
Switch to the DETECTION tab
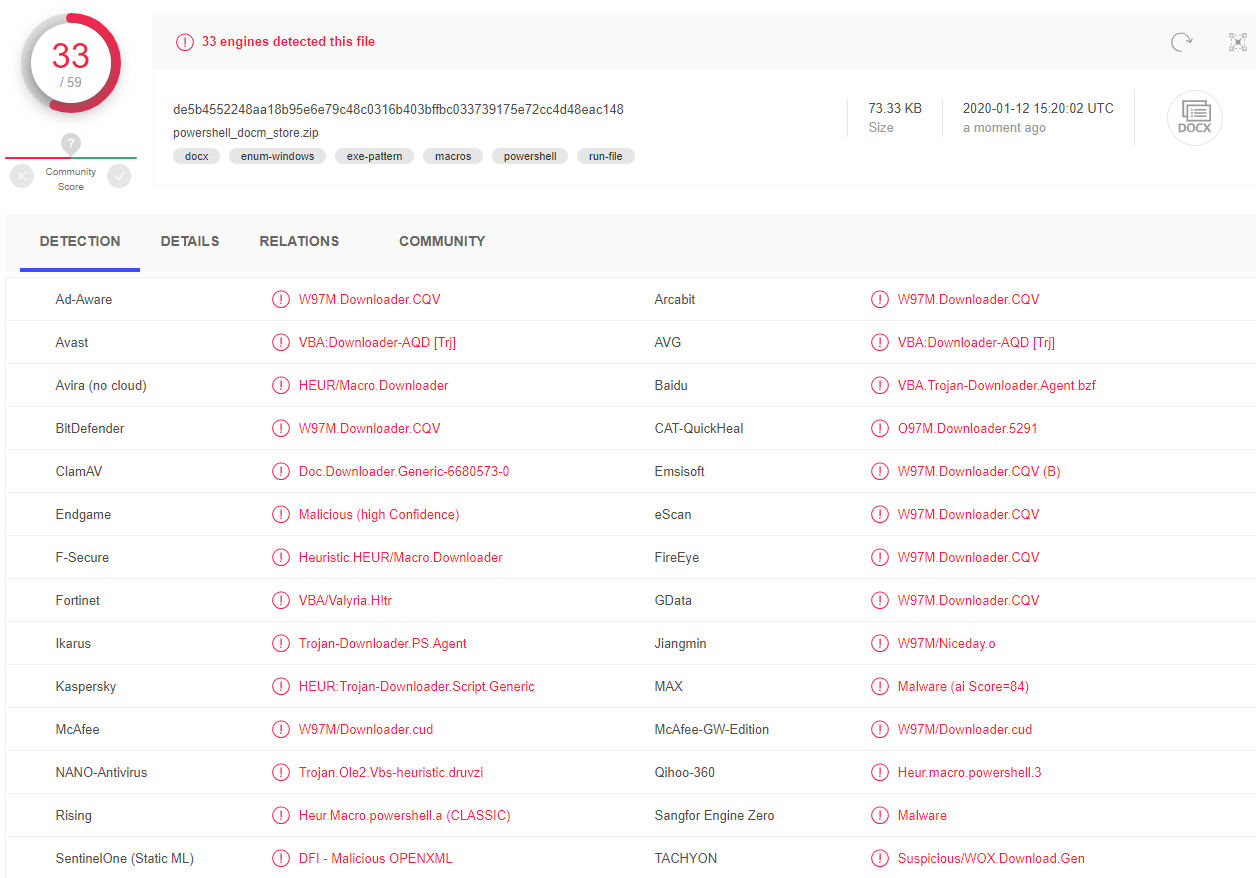click(x=80, y=241)
